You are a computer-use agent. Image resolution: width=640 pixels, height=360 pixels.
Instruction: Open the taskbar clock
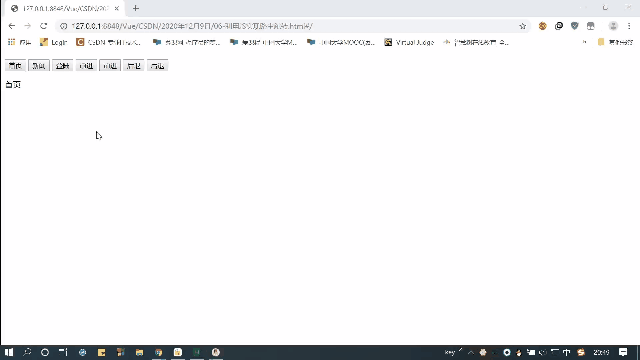602,352
